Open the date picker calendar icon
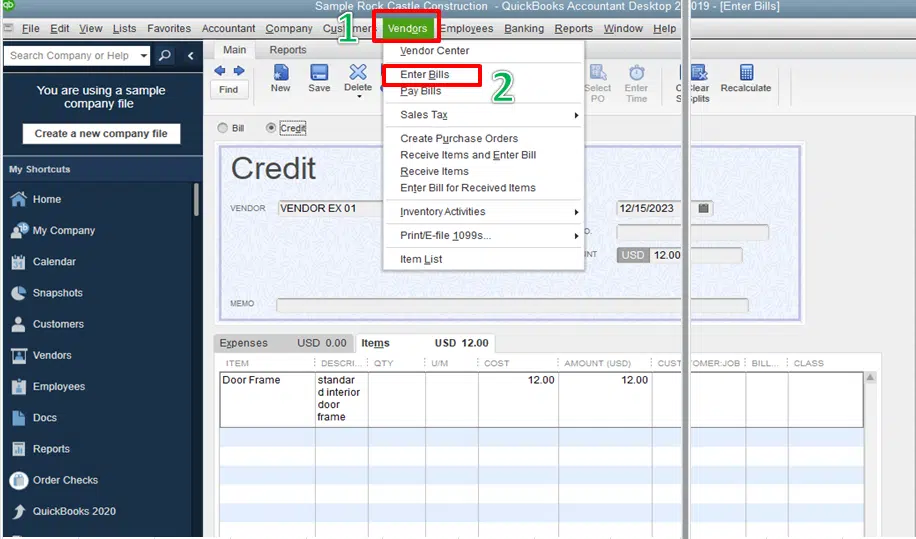The width and height of the screenshot is (916, 539). (x=703, y=208)
